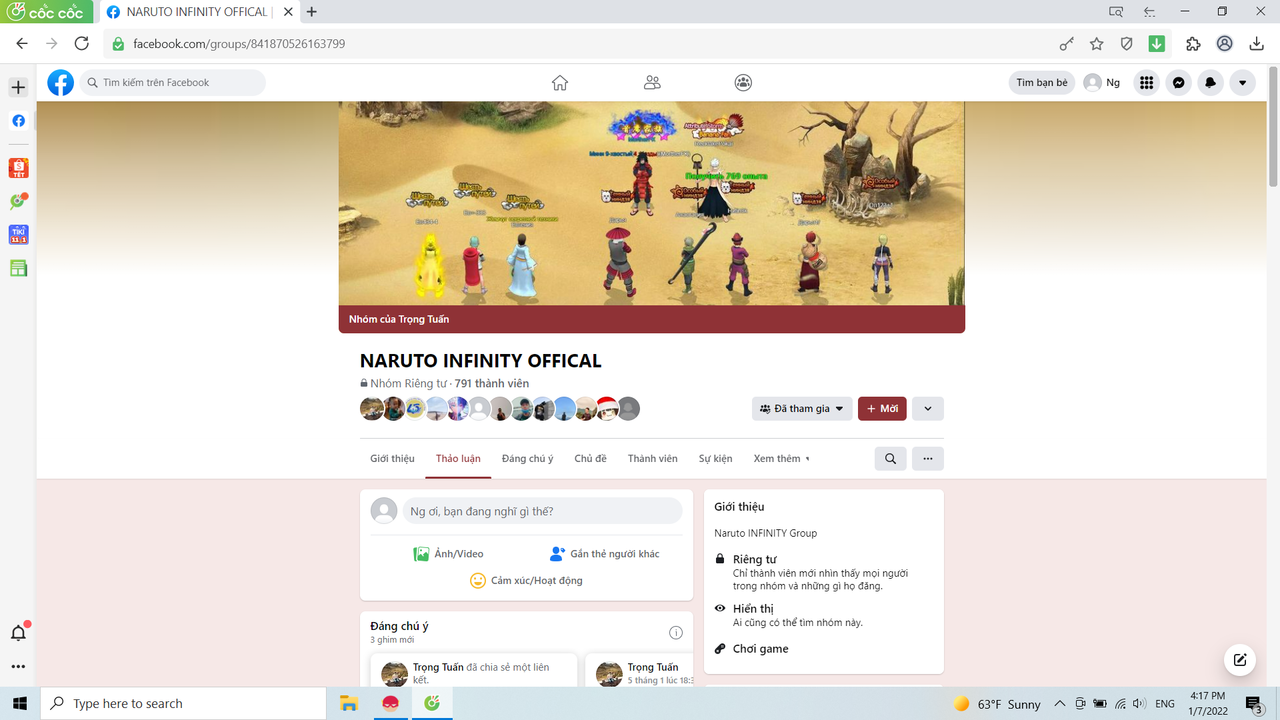Open the browser downloads icon

(1256, 44)
